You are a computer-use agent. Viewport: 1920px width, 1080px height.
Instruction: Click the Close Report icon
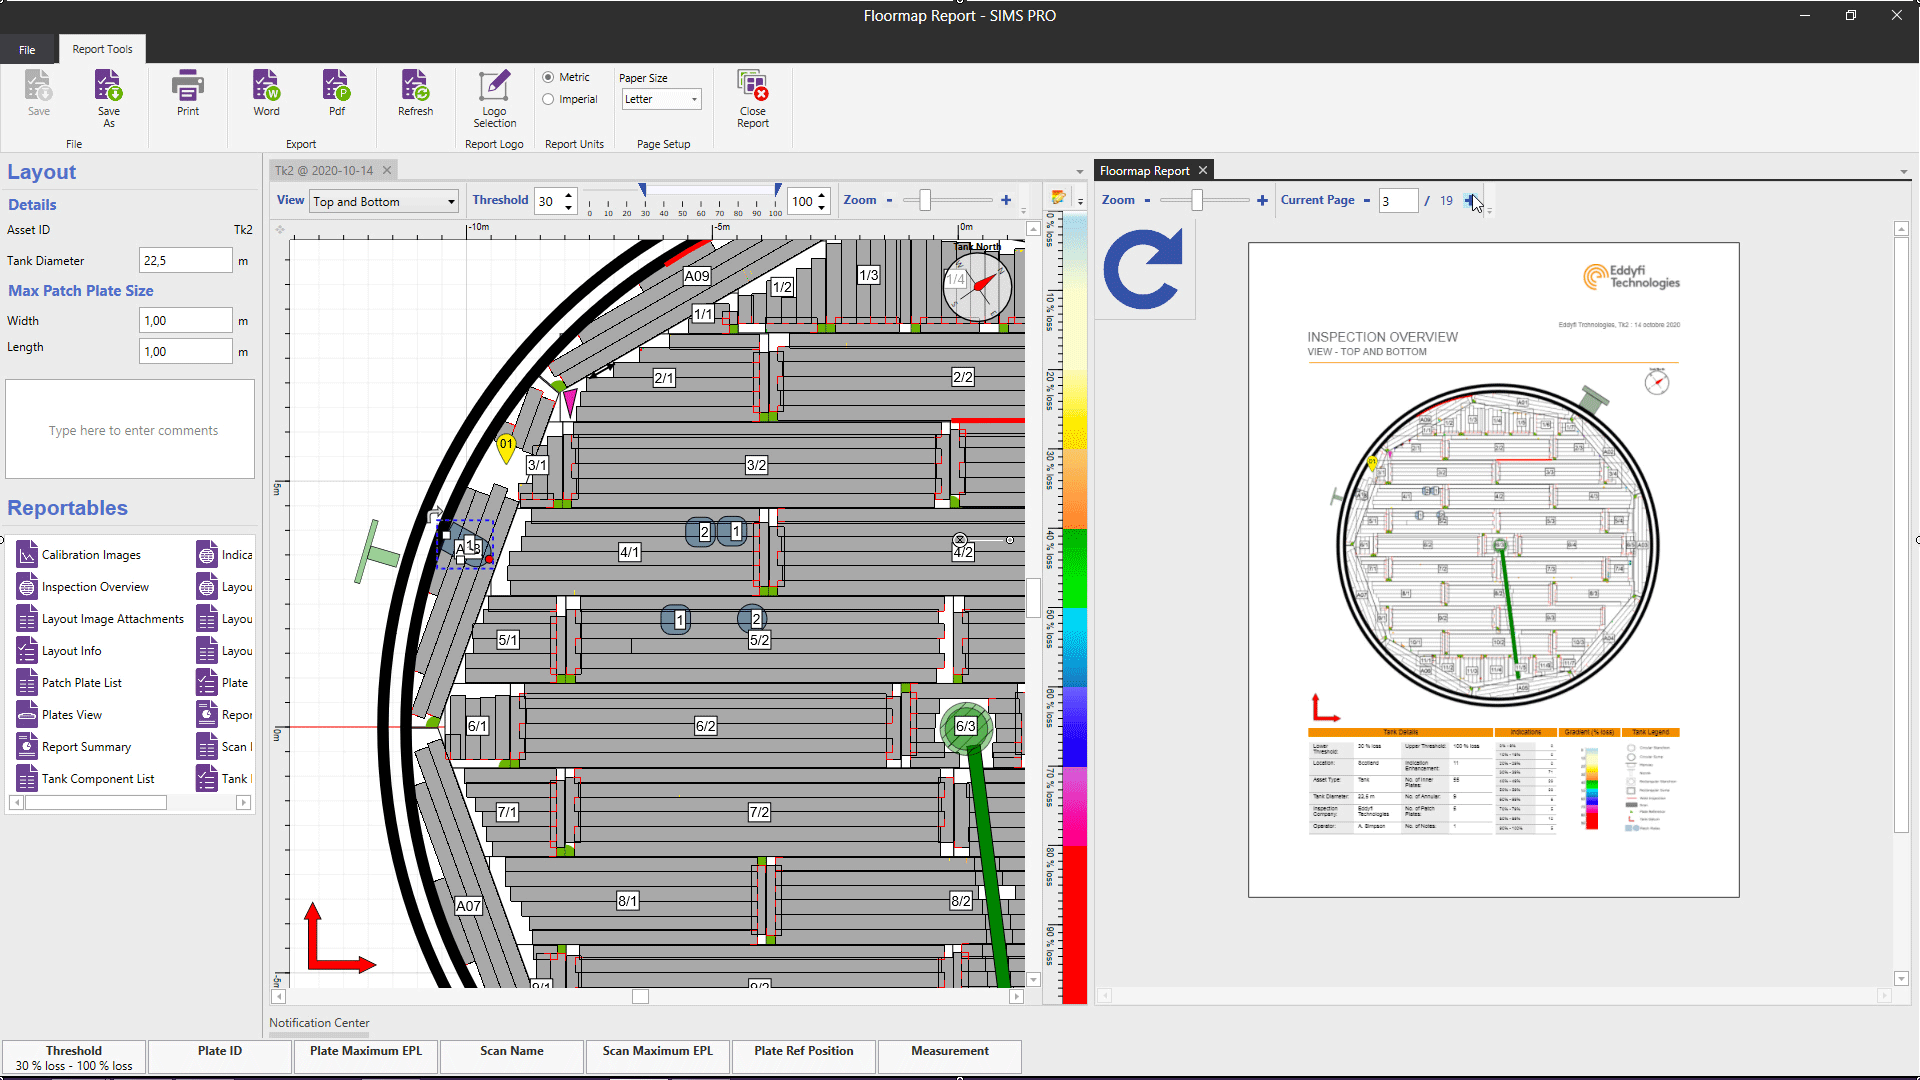click(752, 98)
